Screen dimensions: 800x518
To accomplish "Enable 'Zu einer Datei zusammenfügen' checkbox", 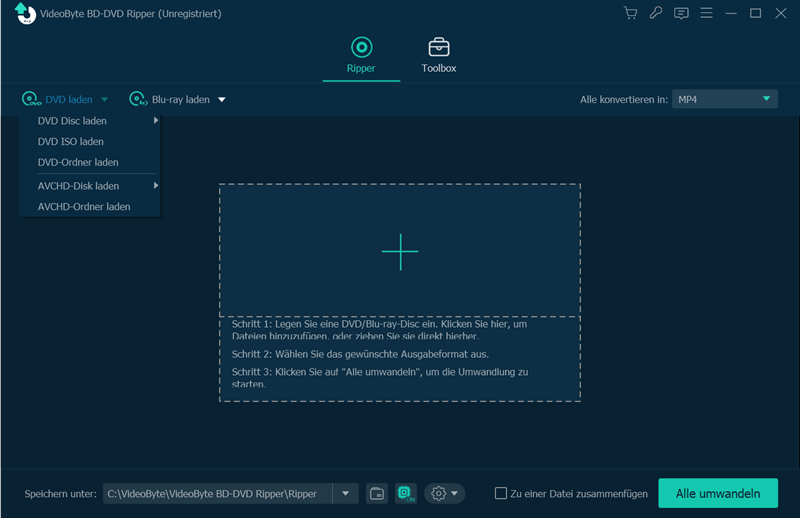I will pyautogui.click(x=502, y=493).
